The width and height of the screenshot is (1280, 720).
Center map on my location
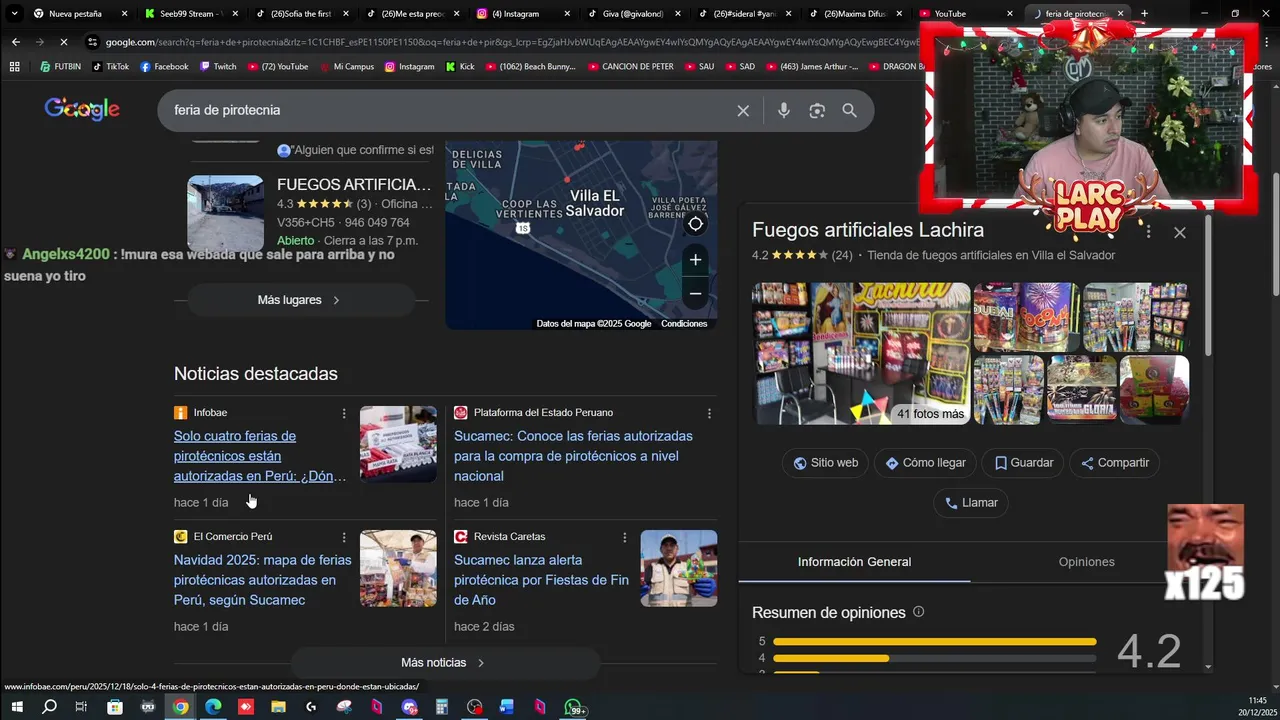click(x=695, y=223)
